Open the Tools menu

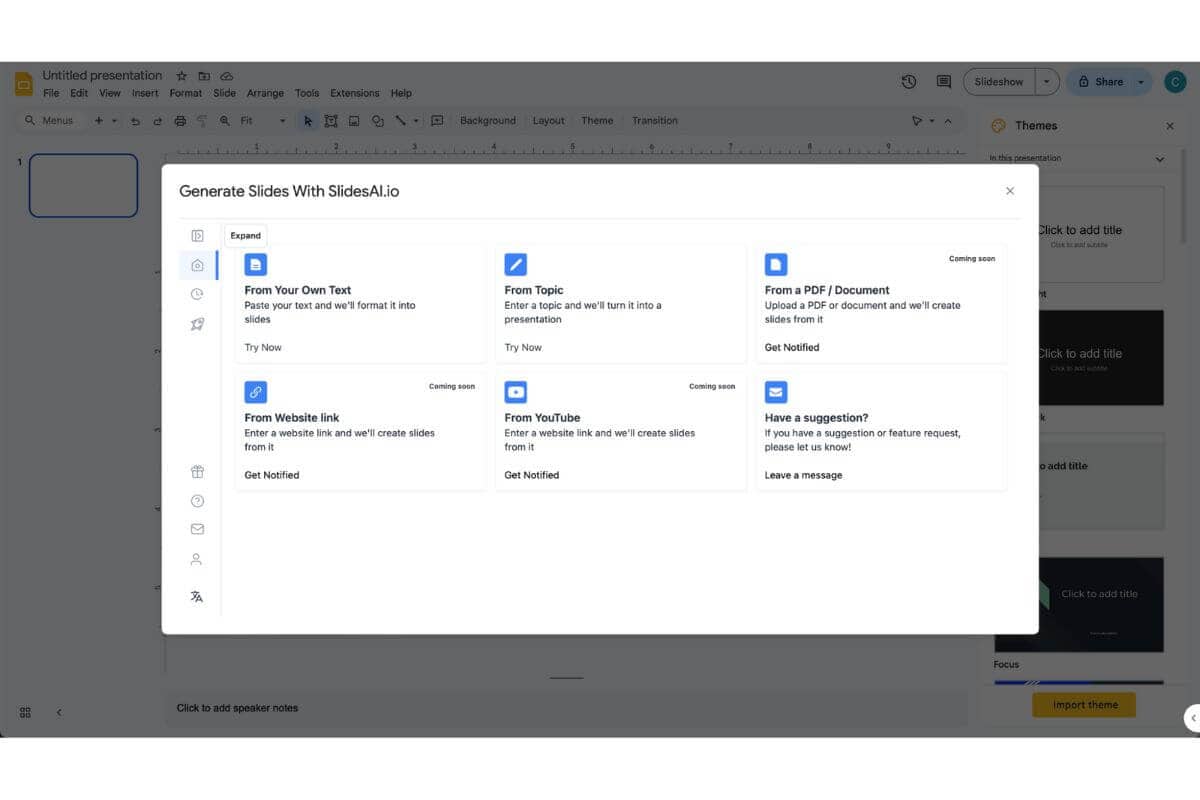[x=307, y=93]
